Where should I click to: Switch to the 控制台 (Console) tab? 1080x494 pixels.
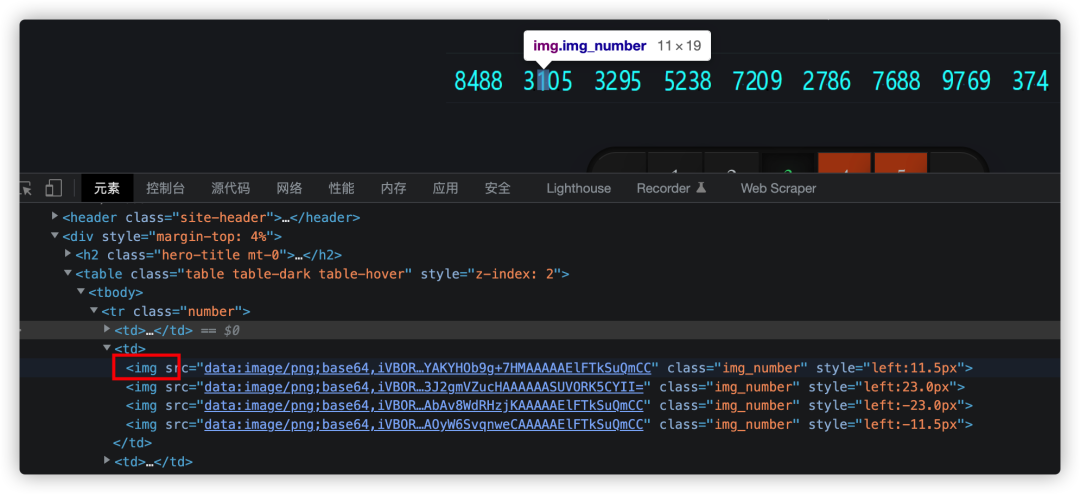click(165, 188)
